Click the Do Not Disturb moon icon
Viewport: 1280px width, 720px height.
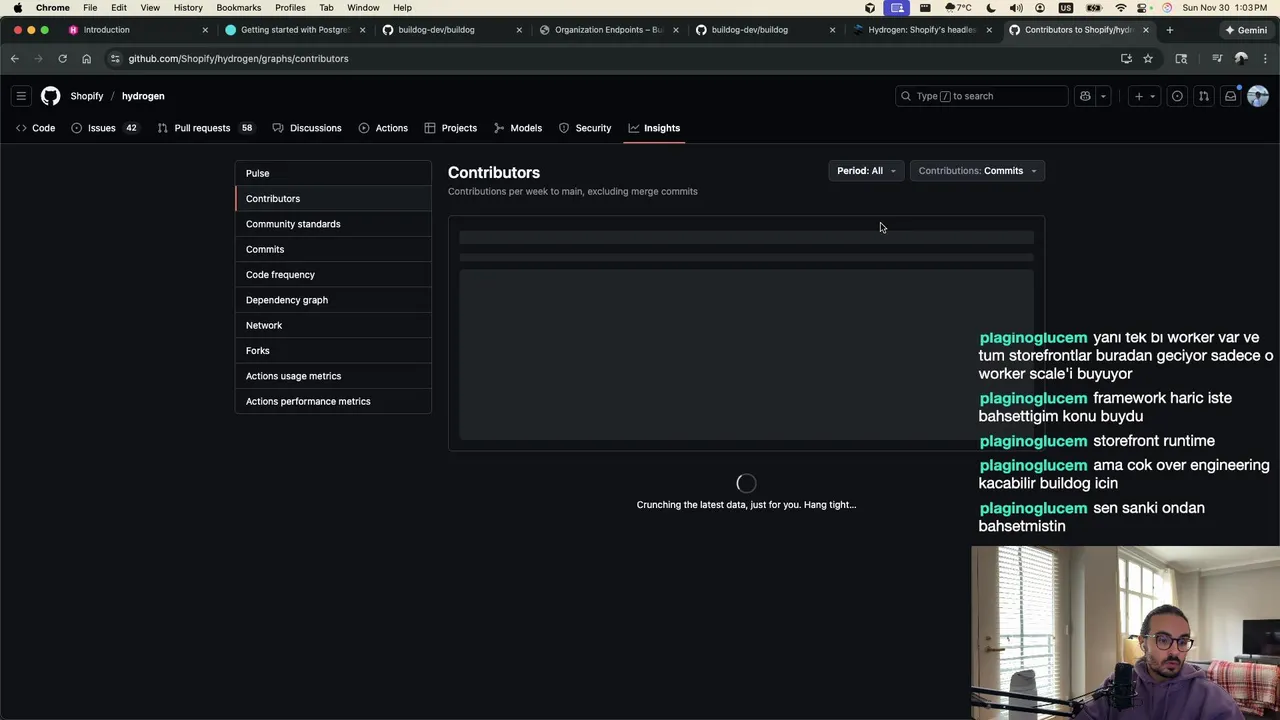993,7
